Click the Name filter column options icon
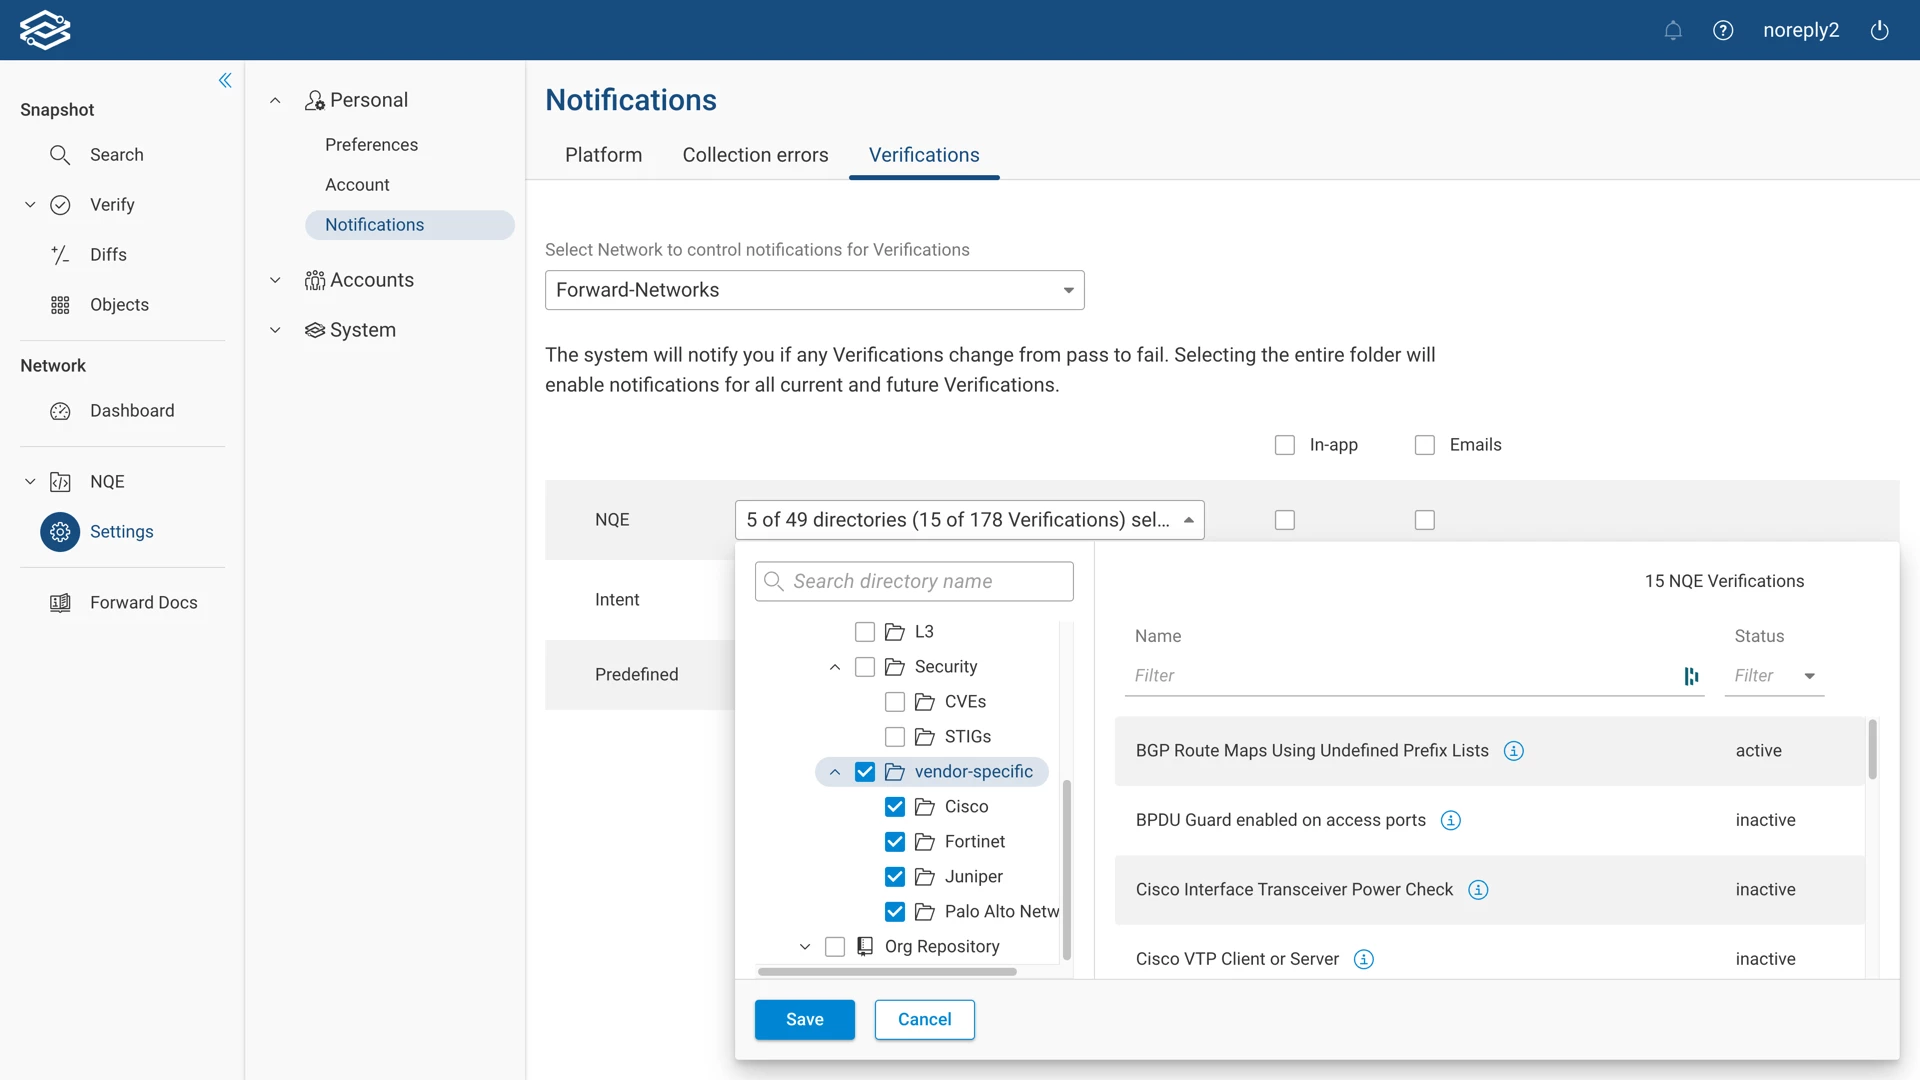 (1691, 676)
